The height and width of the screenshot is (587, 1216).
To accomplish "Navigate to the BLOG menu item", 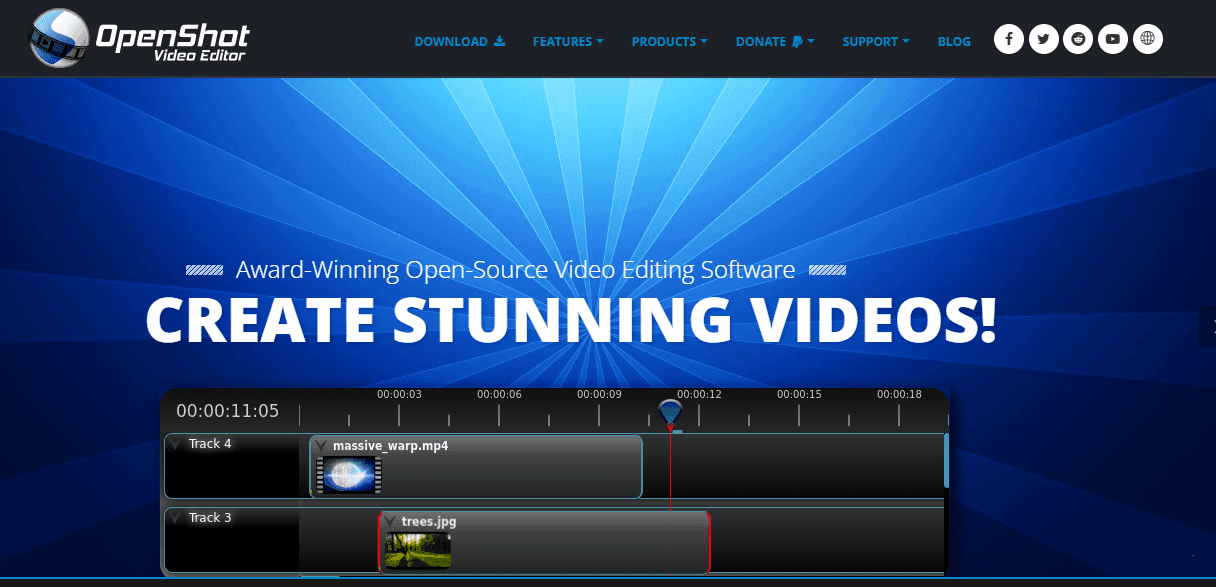I will click(x=954, y=41).
